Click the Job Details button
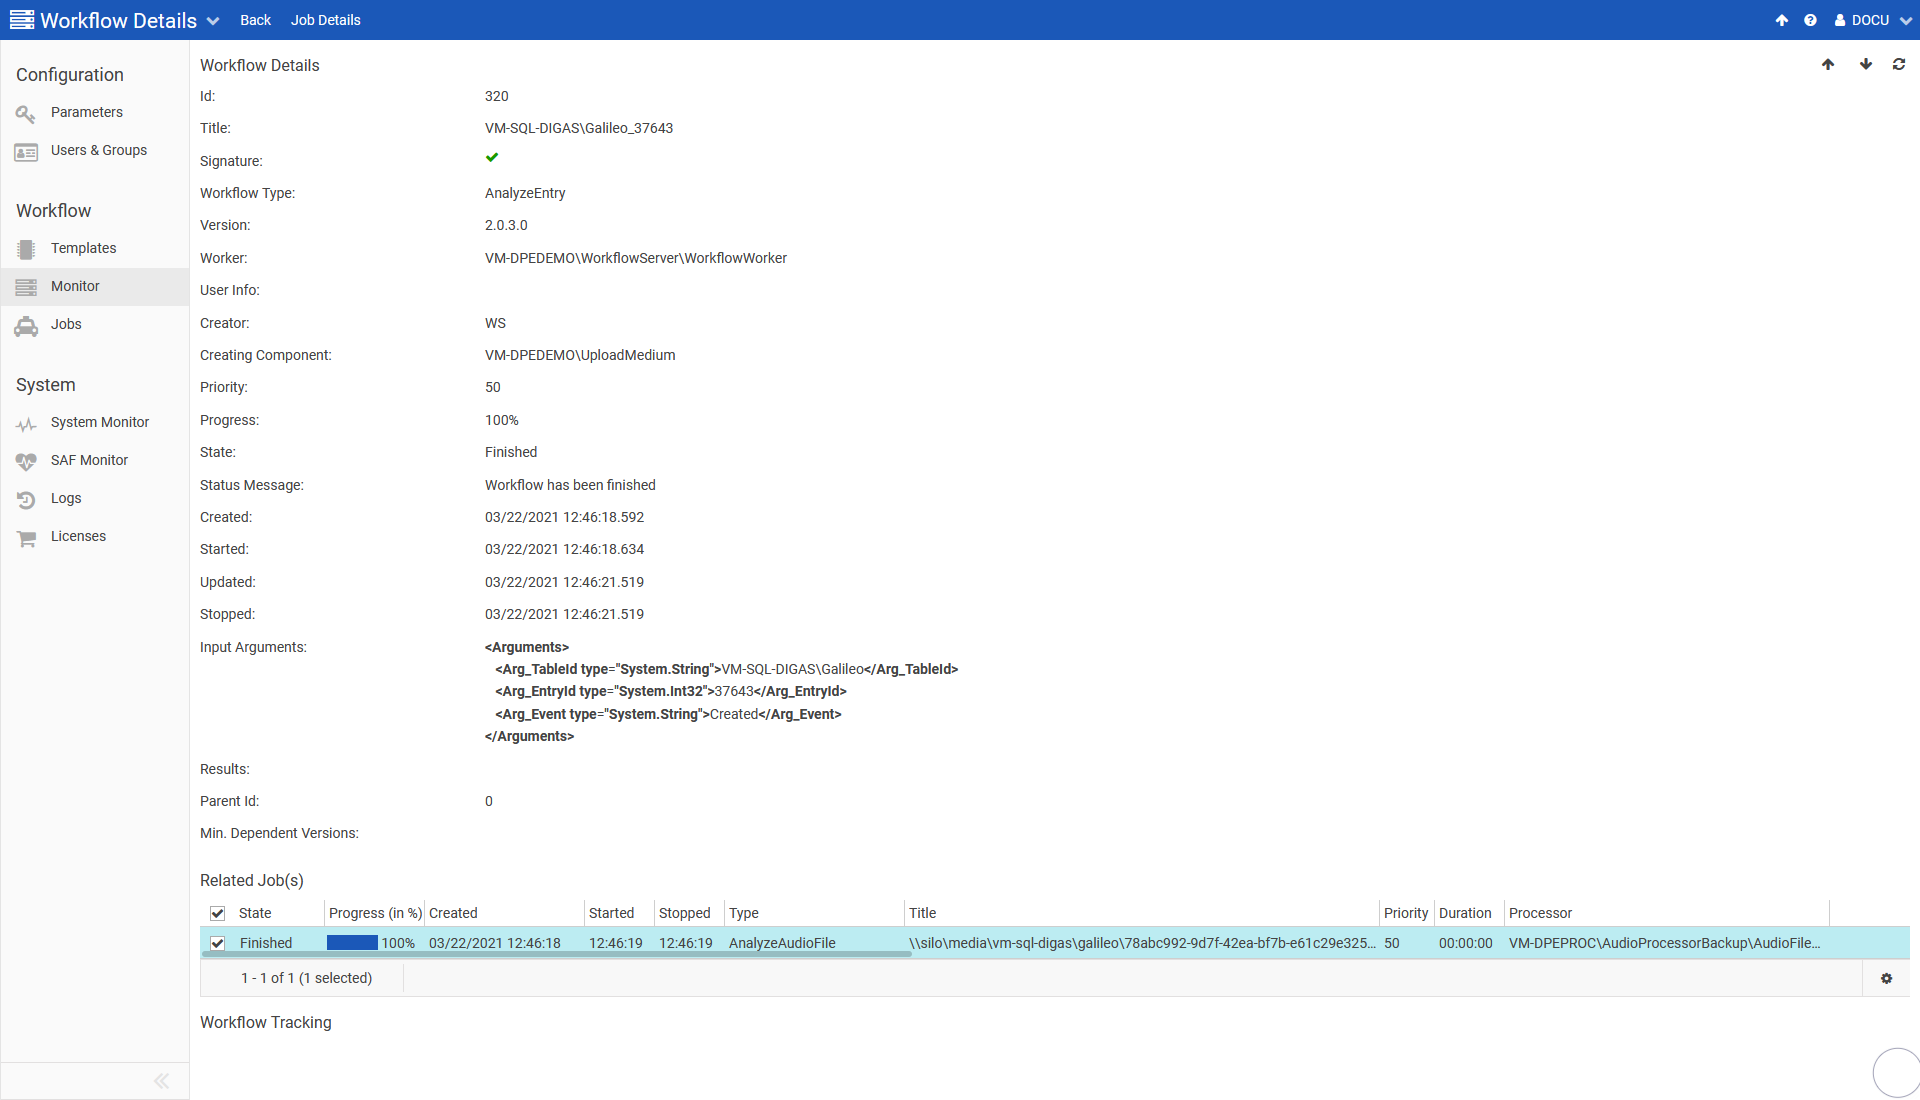This screenshot has height=1100, width=1920. 325,20
